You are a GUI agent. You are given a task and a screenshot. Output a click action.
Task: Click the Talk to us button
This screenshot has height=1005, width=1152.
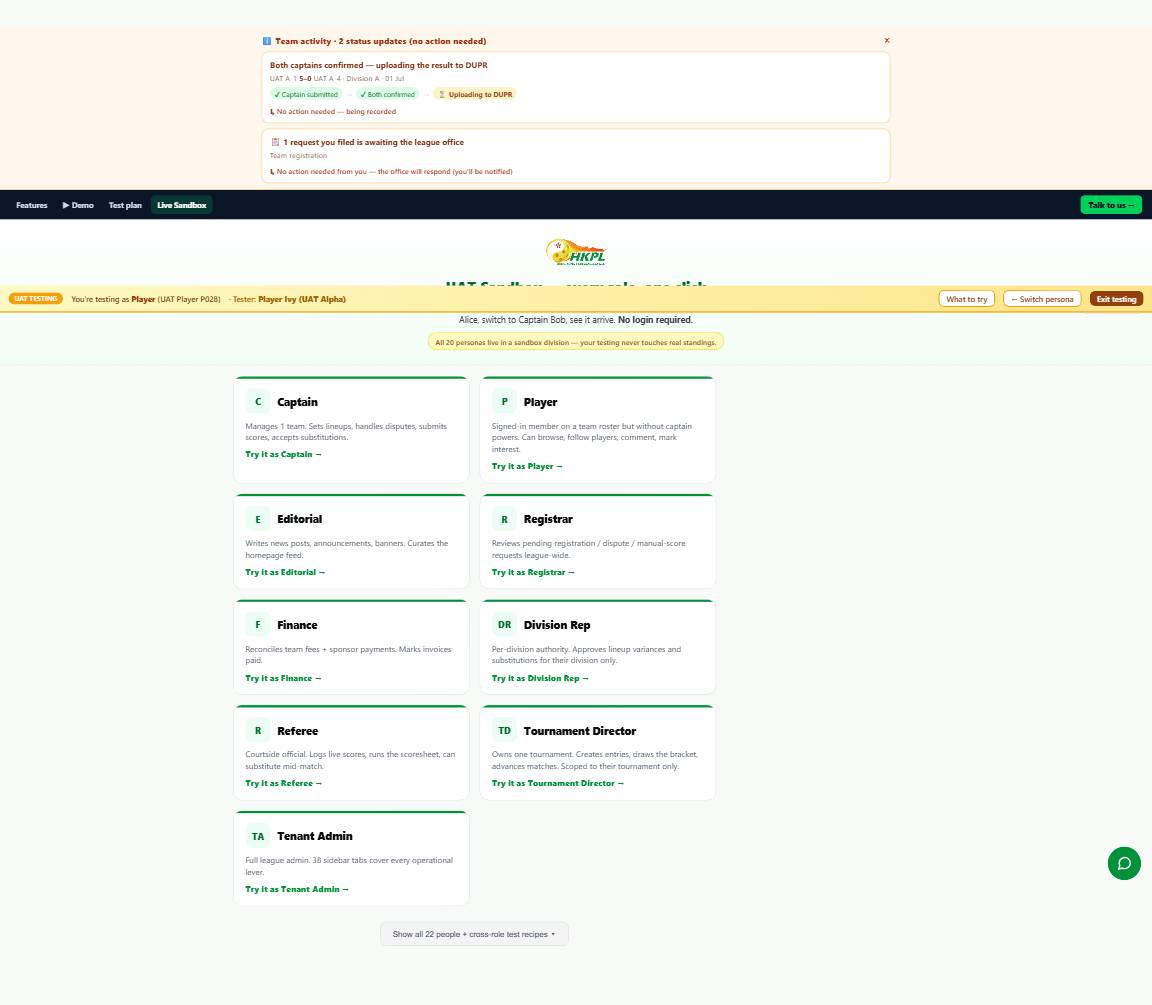1111,205
